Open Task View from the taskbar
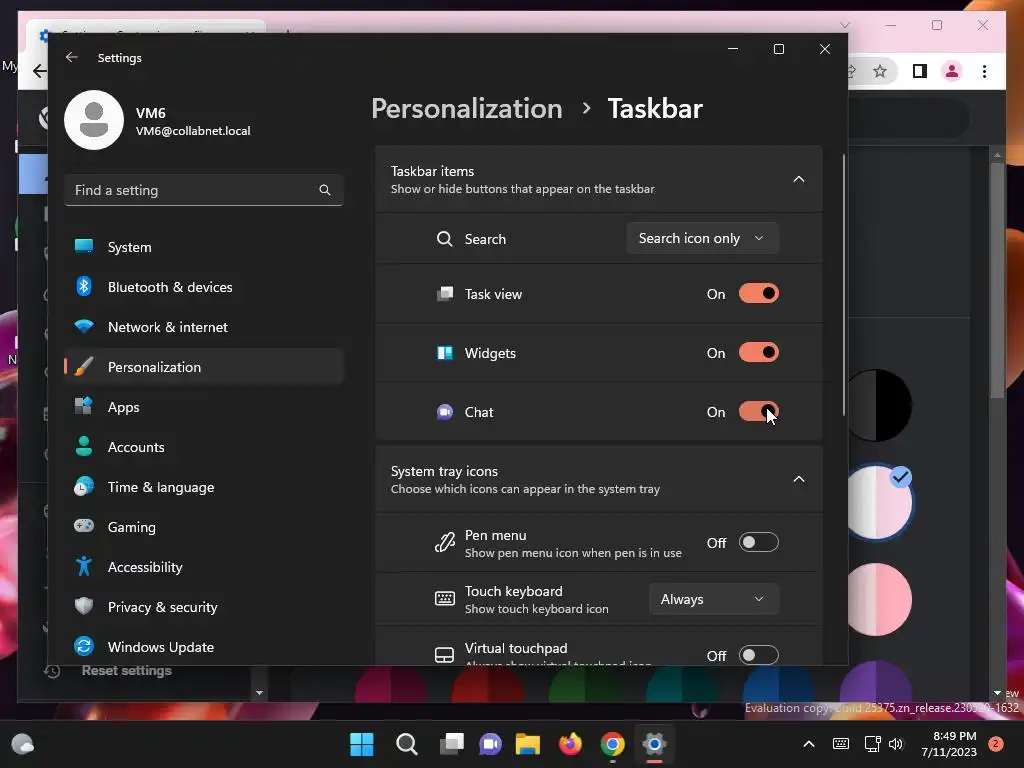 [x=451, y=744]
